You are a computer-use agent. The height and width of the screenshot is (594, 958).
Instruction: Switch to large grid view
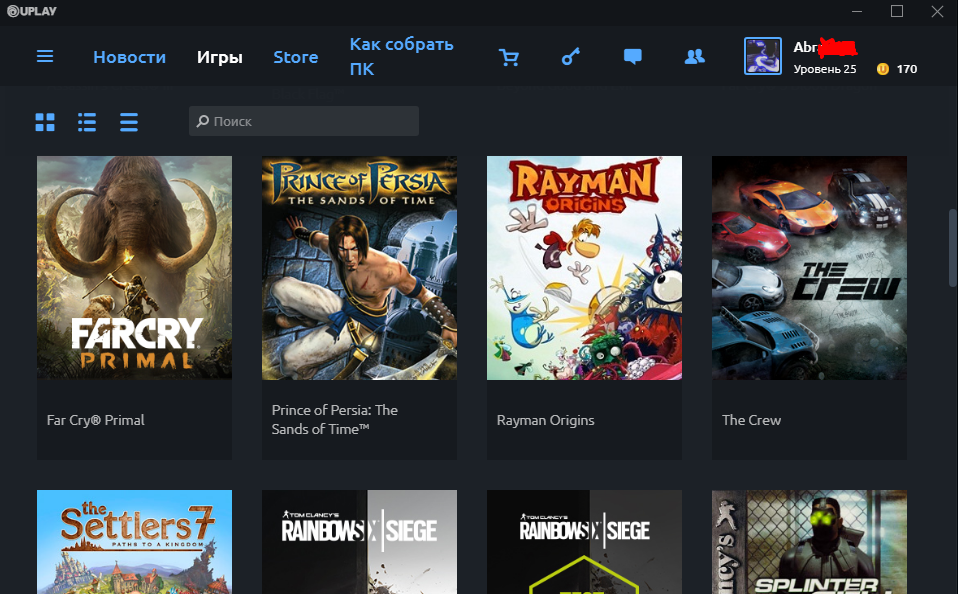[x=45, y=122]
